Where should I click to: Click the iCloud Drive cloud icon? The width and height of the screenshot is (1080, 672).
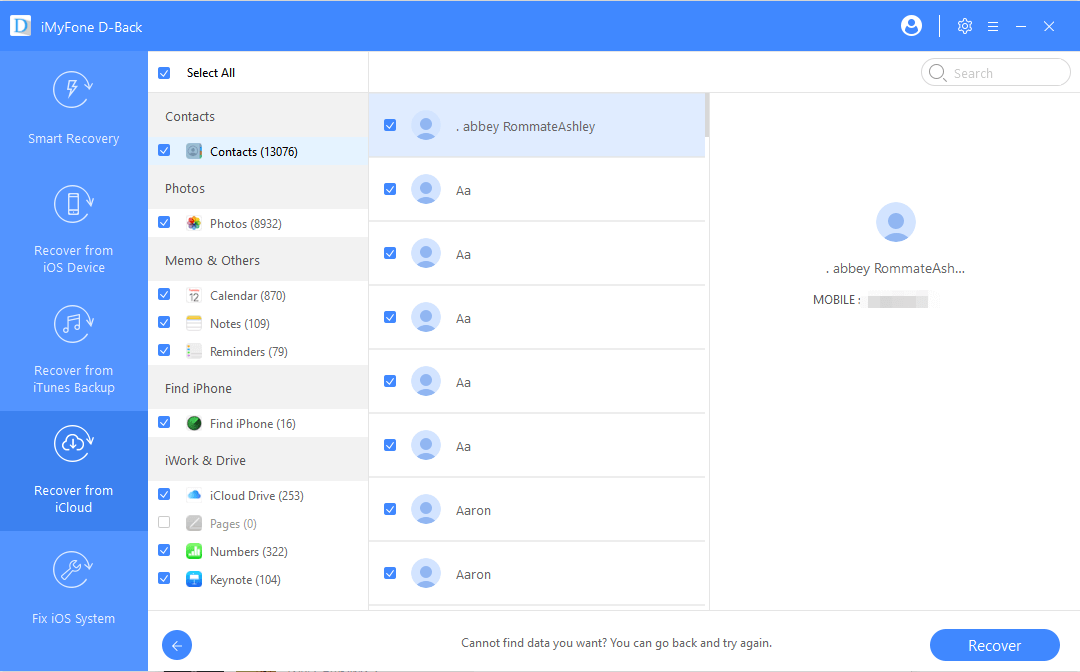(x=194, y=495)
